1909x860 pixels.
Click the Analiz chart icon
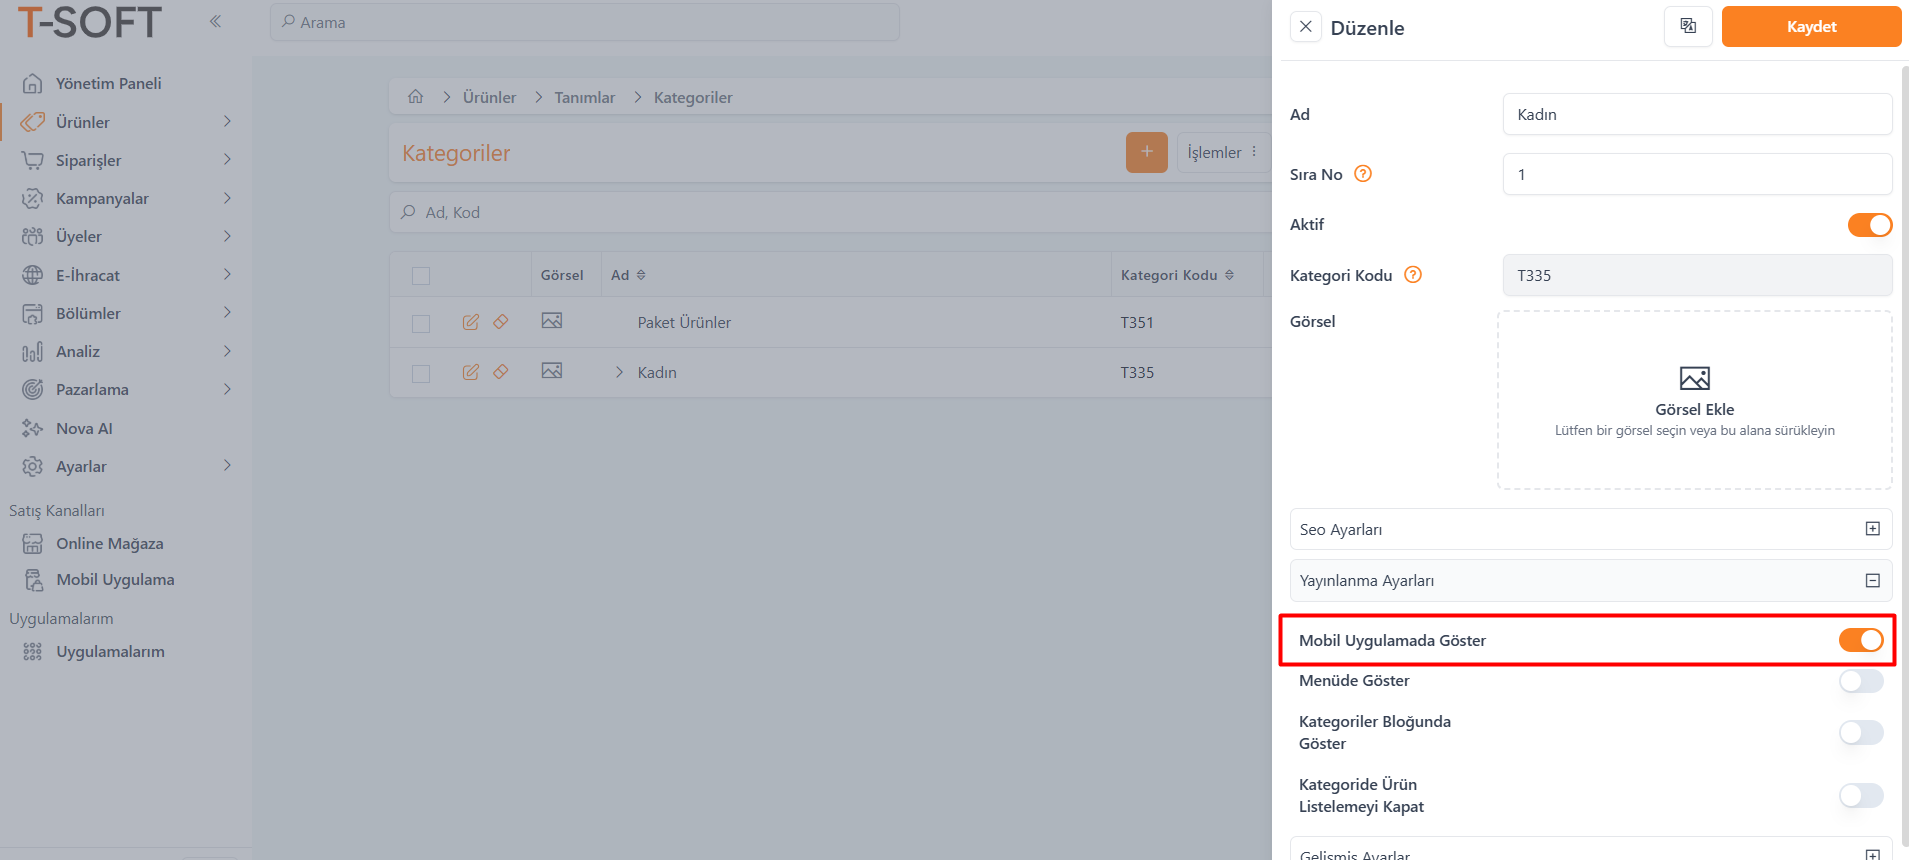(33, 351)
